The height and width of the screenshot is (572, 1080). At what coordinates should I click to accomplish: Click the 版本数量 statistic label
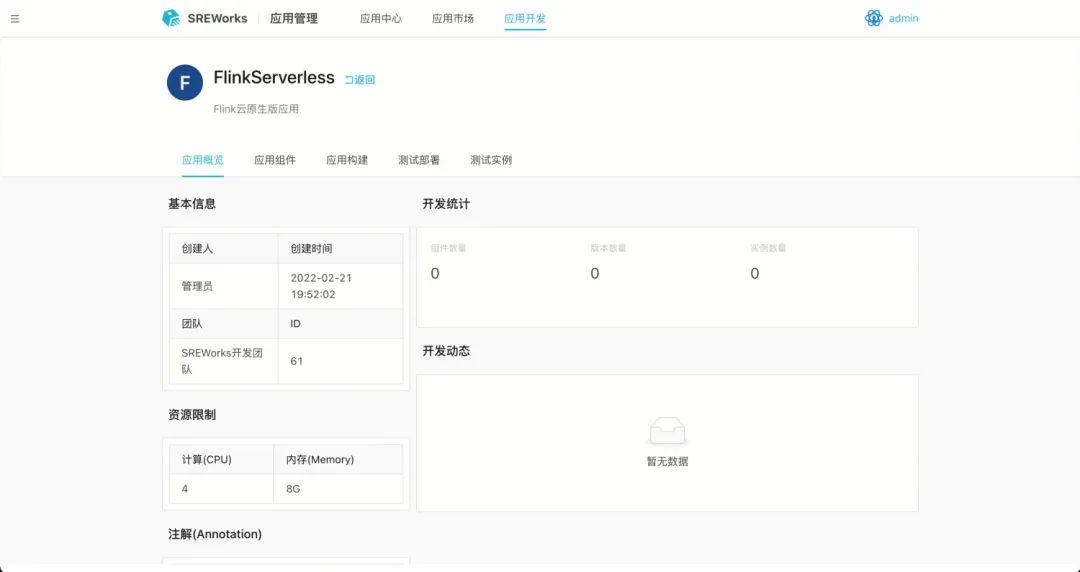pyautogui.click(x=608, y=248)
